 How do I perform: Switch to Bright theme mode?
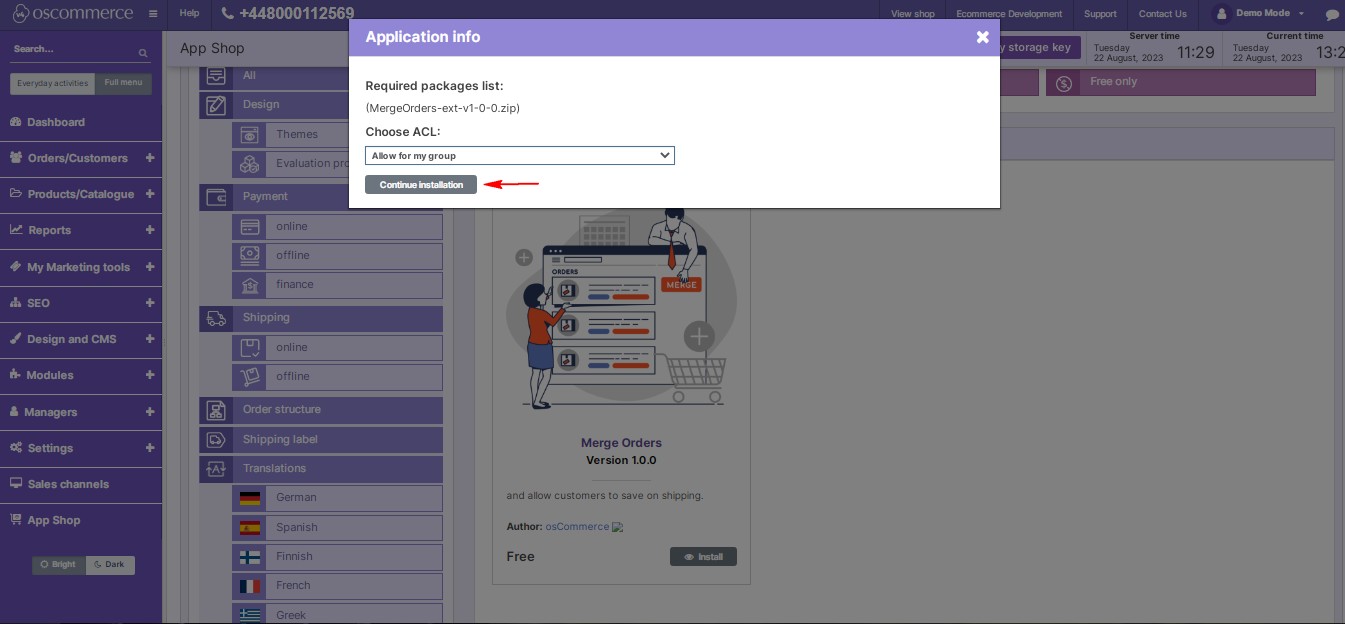[x=59, y=564]
